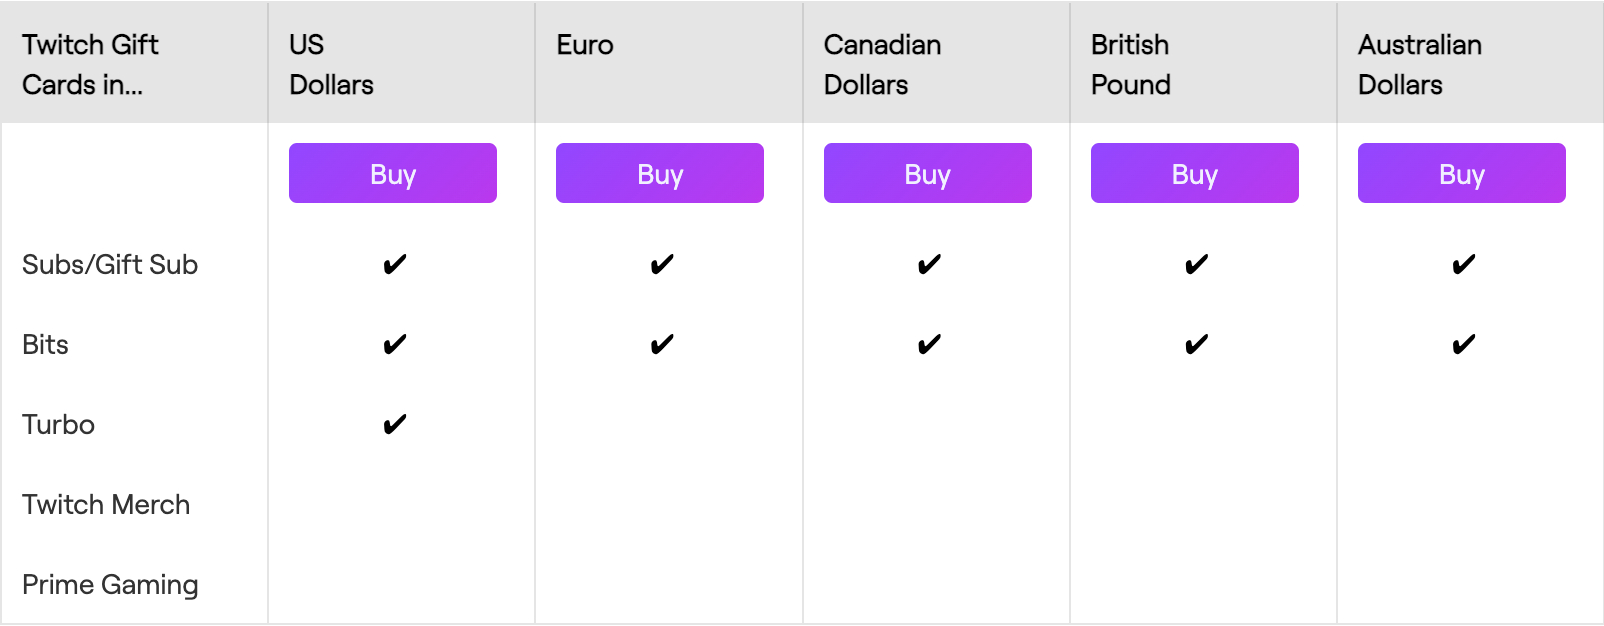
Task: Click the Australian Dollars column header
Action: pos(1420,64)
